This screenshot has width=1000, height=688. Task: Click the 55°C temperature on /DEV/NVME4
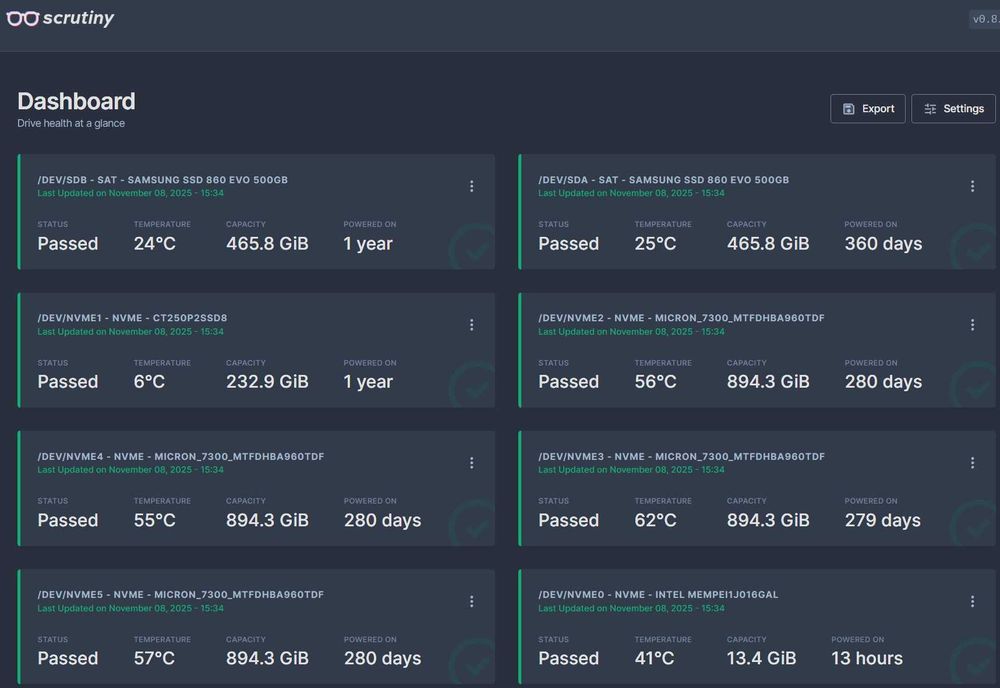(x=154, y=520)
